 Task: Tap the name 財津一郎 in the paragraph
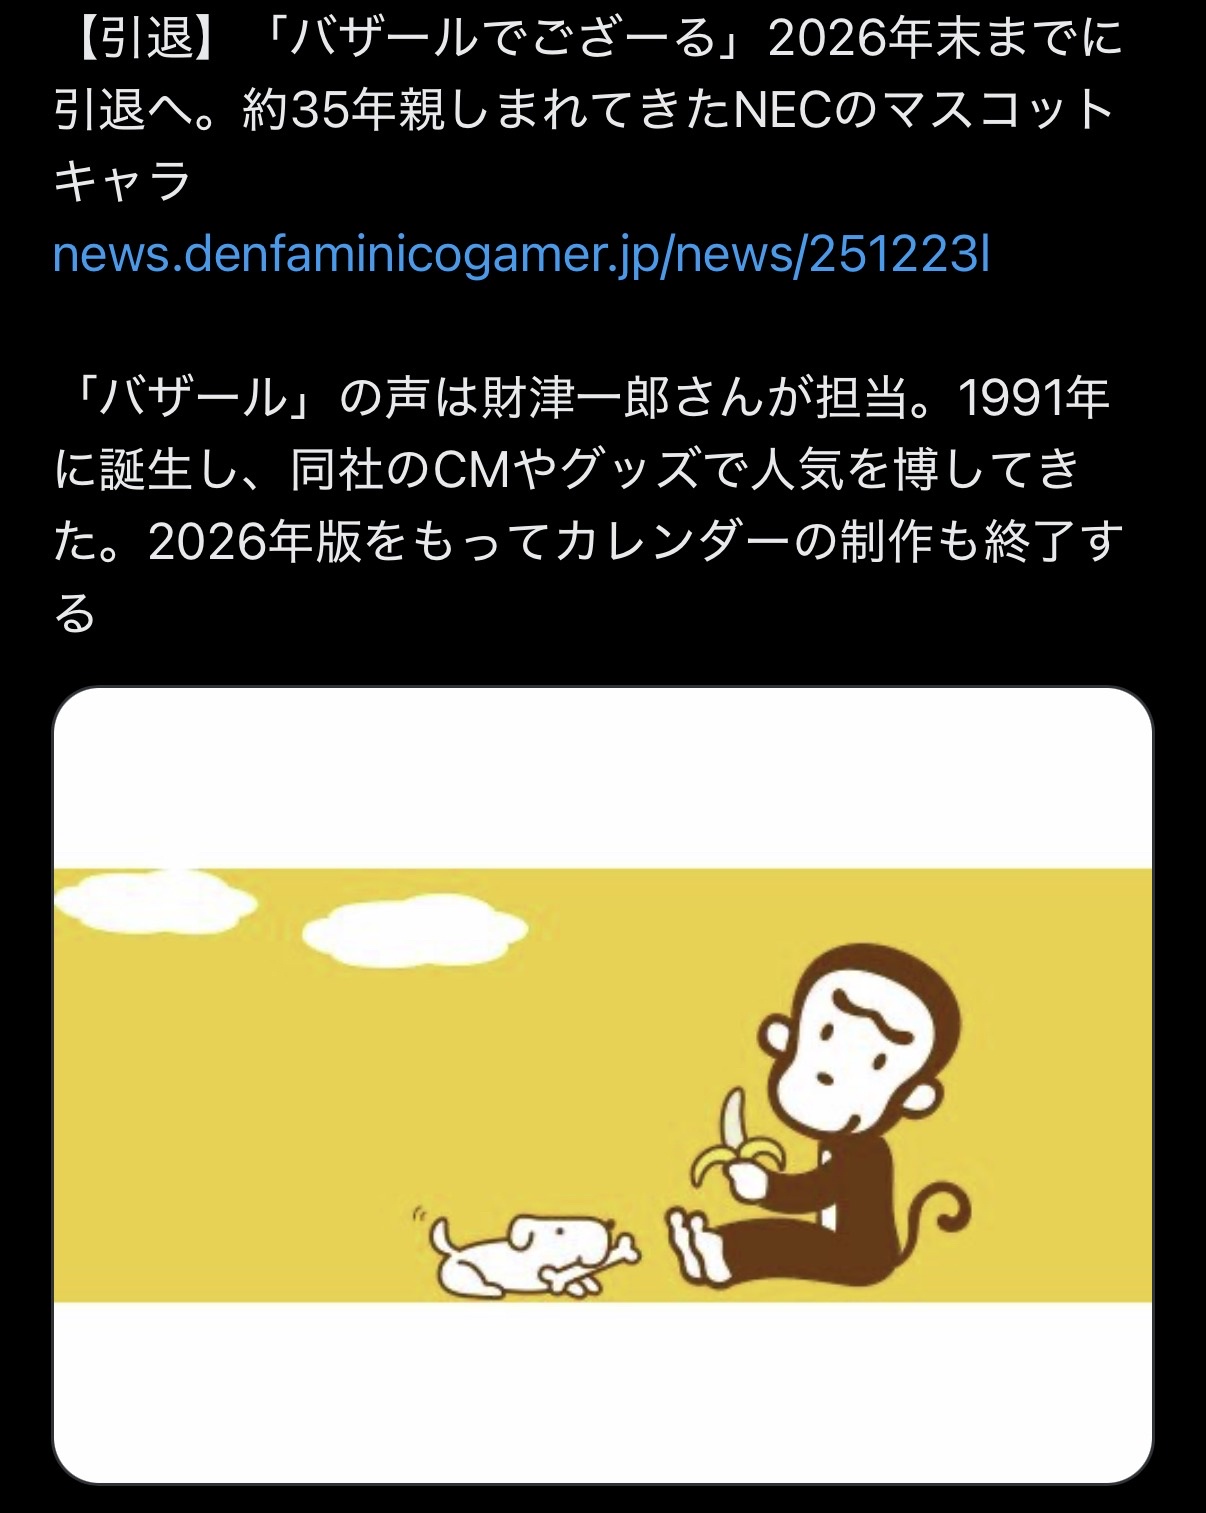576,398
